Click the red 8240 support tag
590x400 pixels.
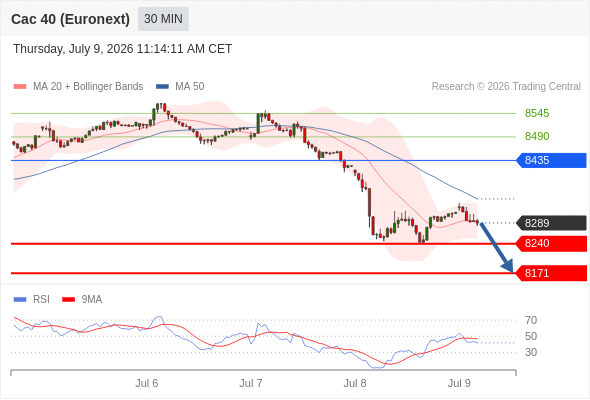[551, 243]
